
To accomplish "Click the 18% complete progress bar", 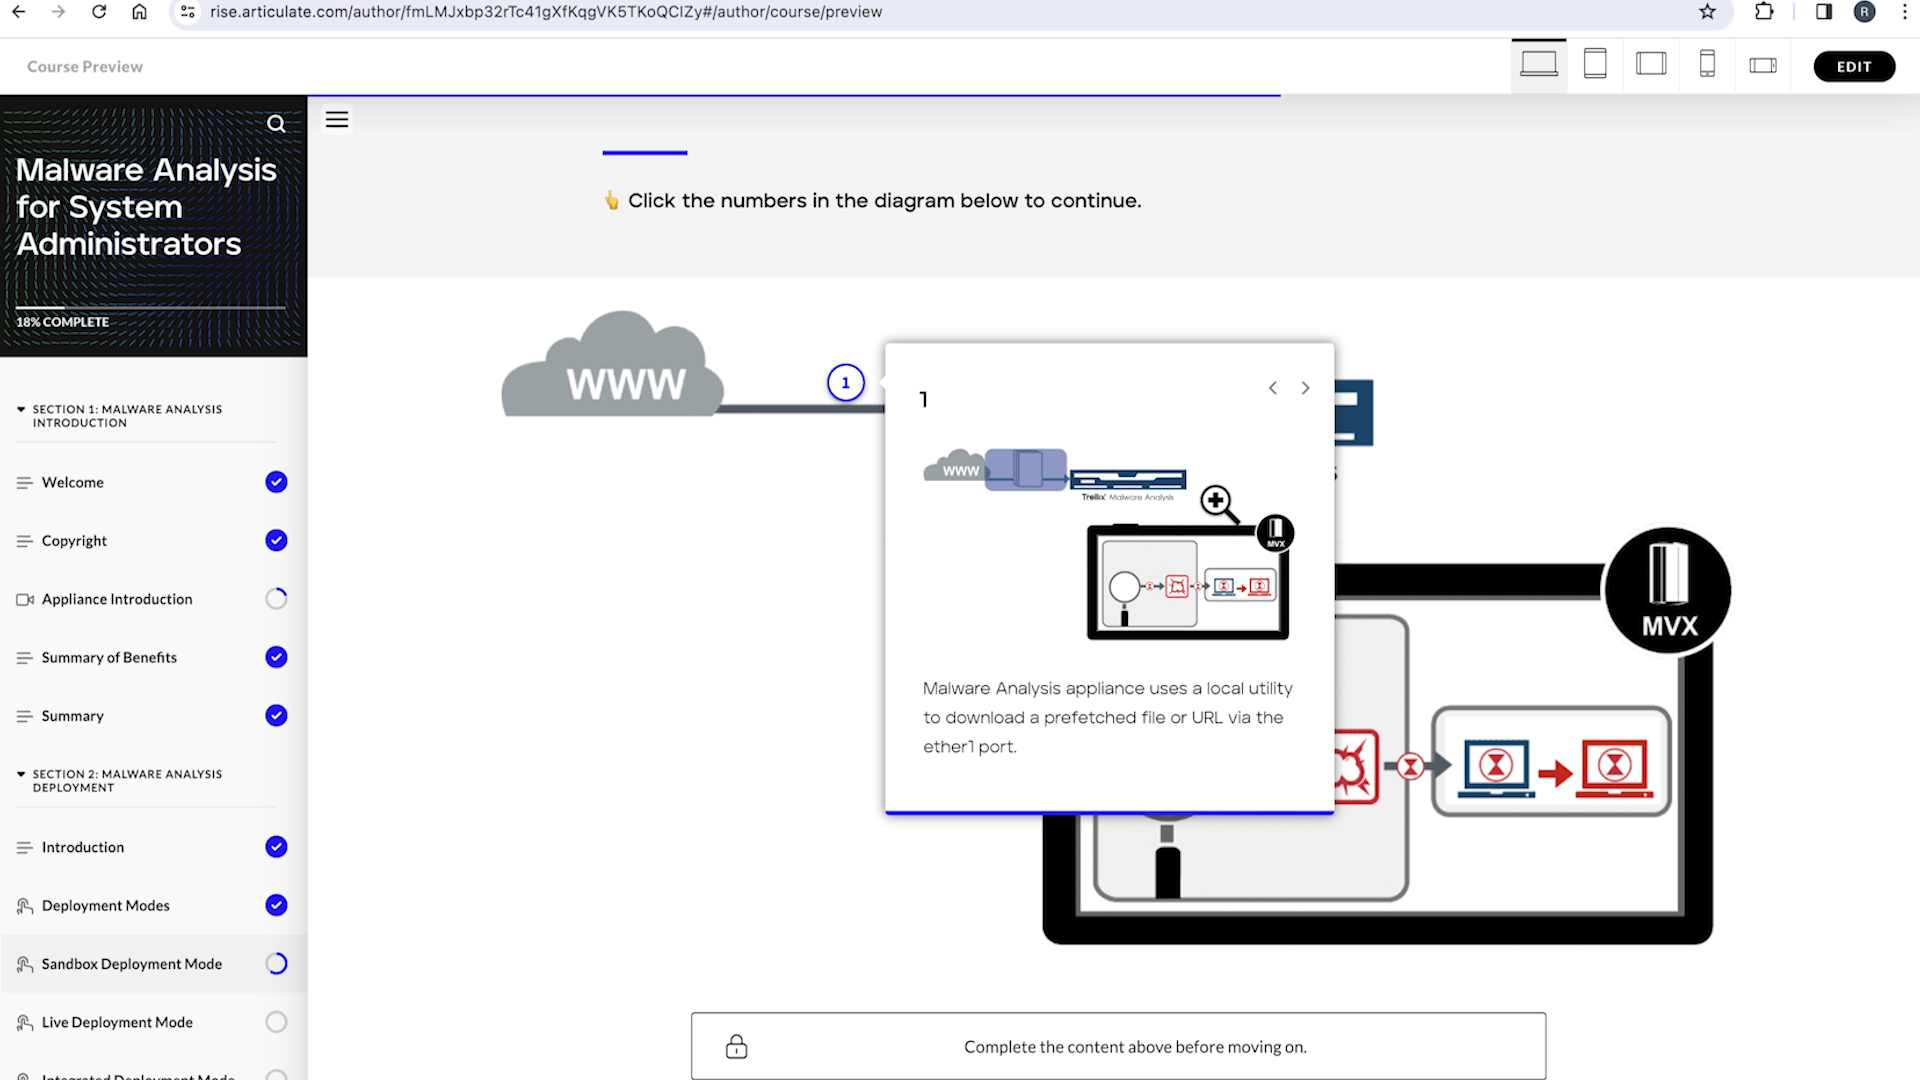I will (150, 308).
